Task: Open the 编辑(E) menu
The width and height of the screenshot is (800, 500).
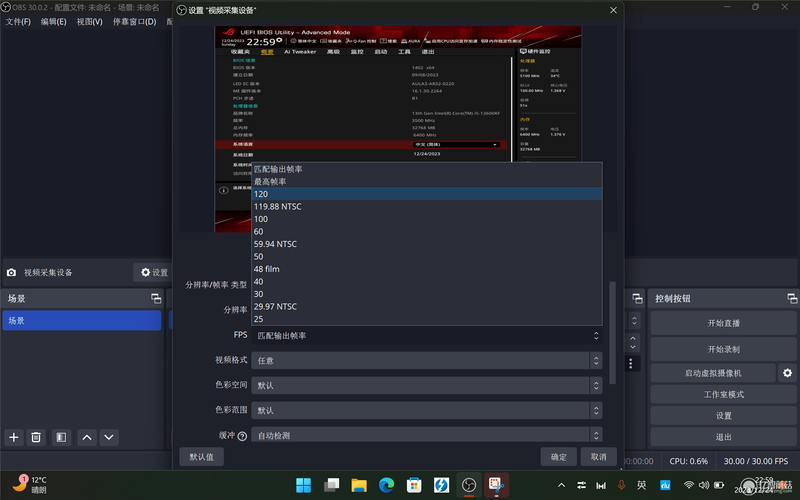Action: coord(54,21)
